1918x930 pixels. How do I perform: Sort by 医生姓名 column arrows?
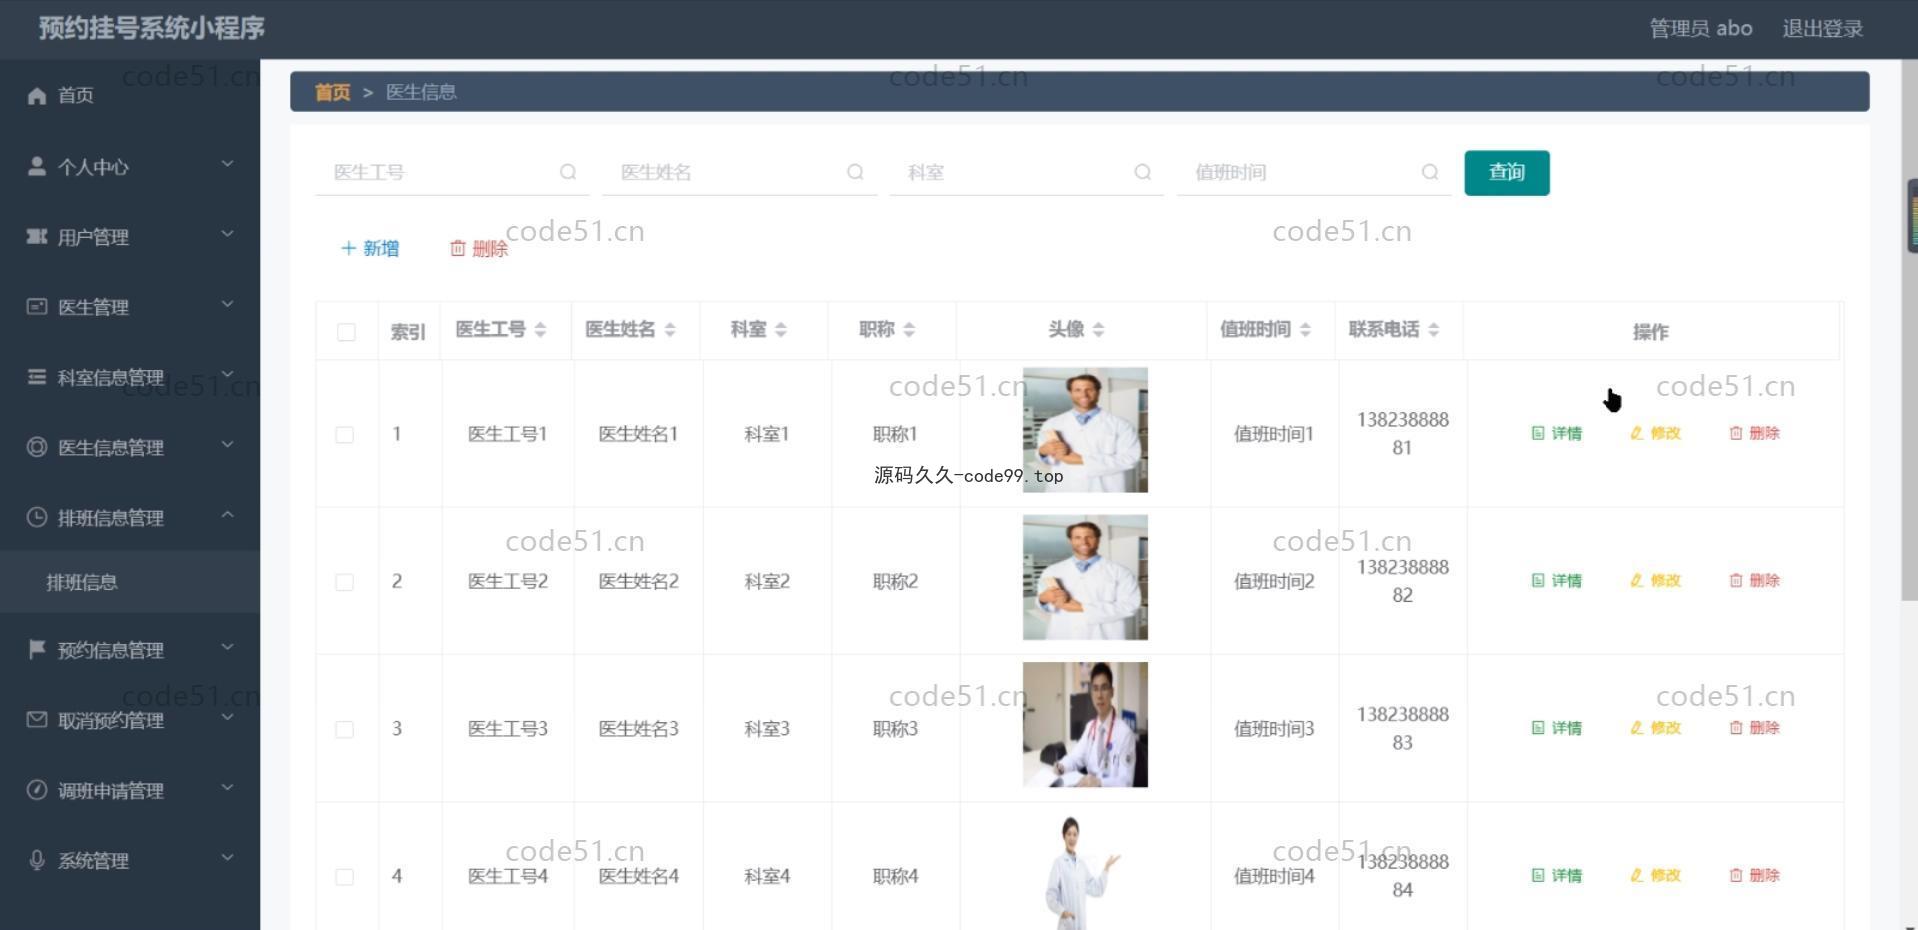[x=670, y=330]
